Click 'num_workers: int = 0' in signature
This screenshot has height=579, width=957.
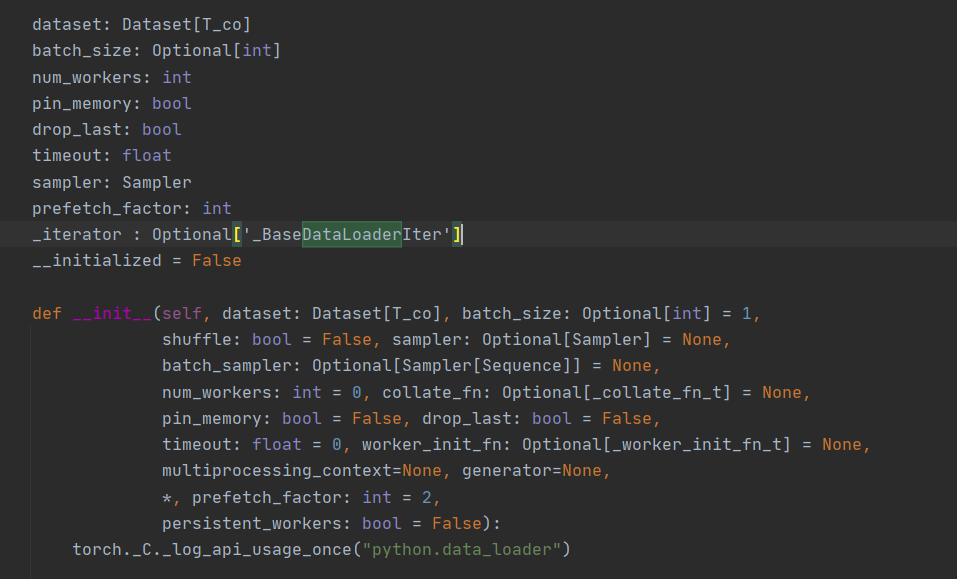261,392
